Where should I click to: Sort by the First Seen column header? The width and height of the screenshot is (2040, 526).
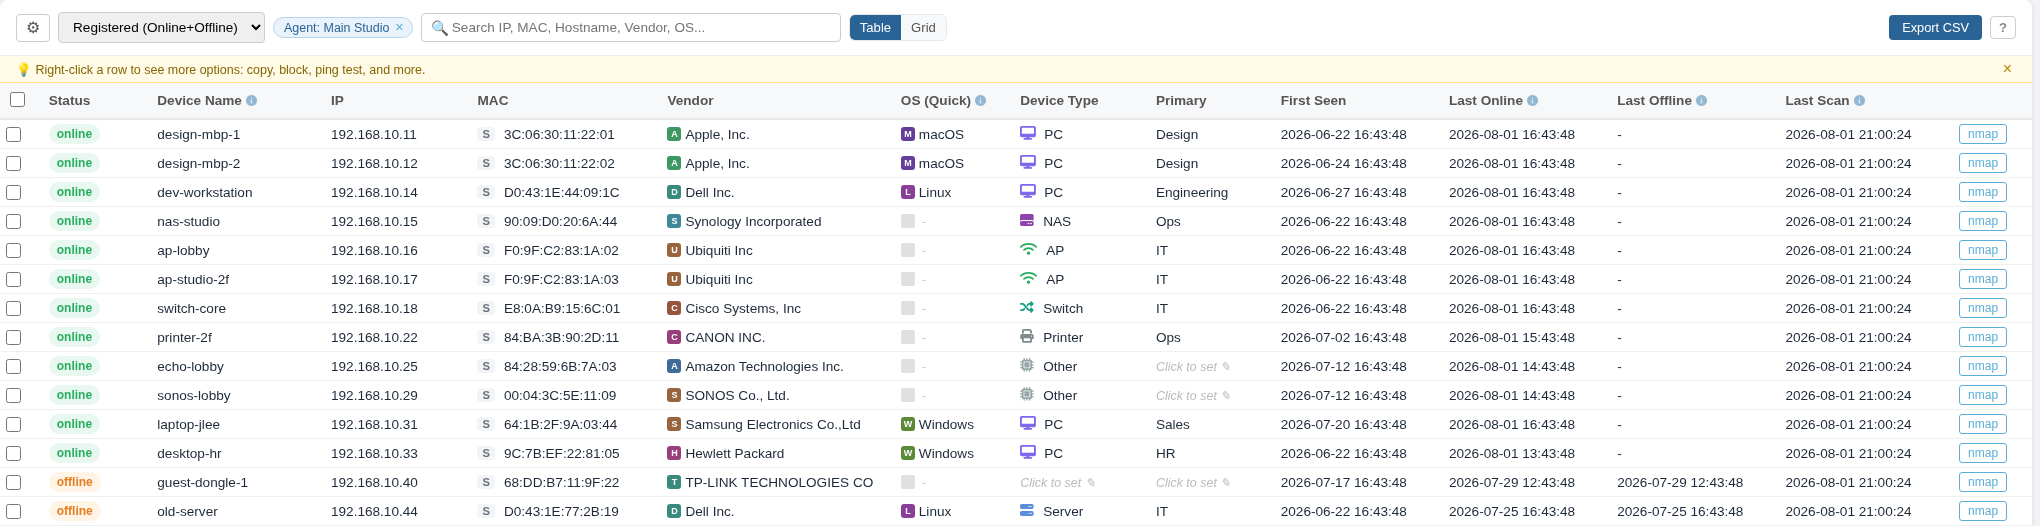1313,101
